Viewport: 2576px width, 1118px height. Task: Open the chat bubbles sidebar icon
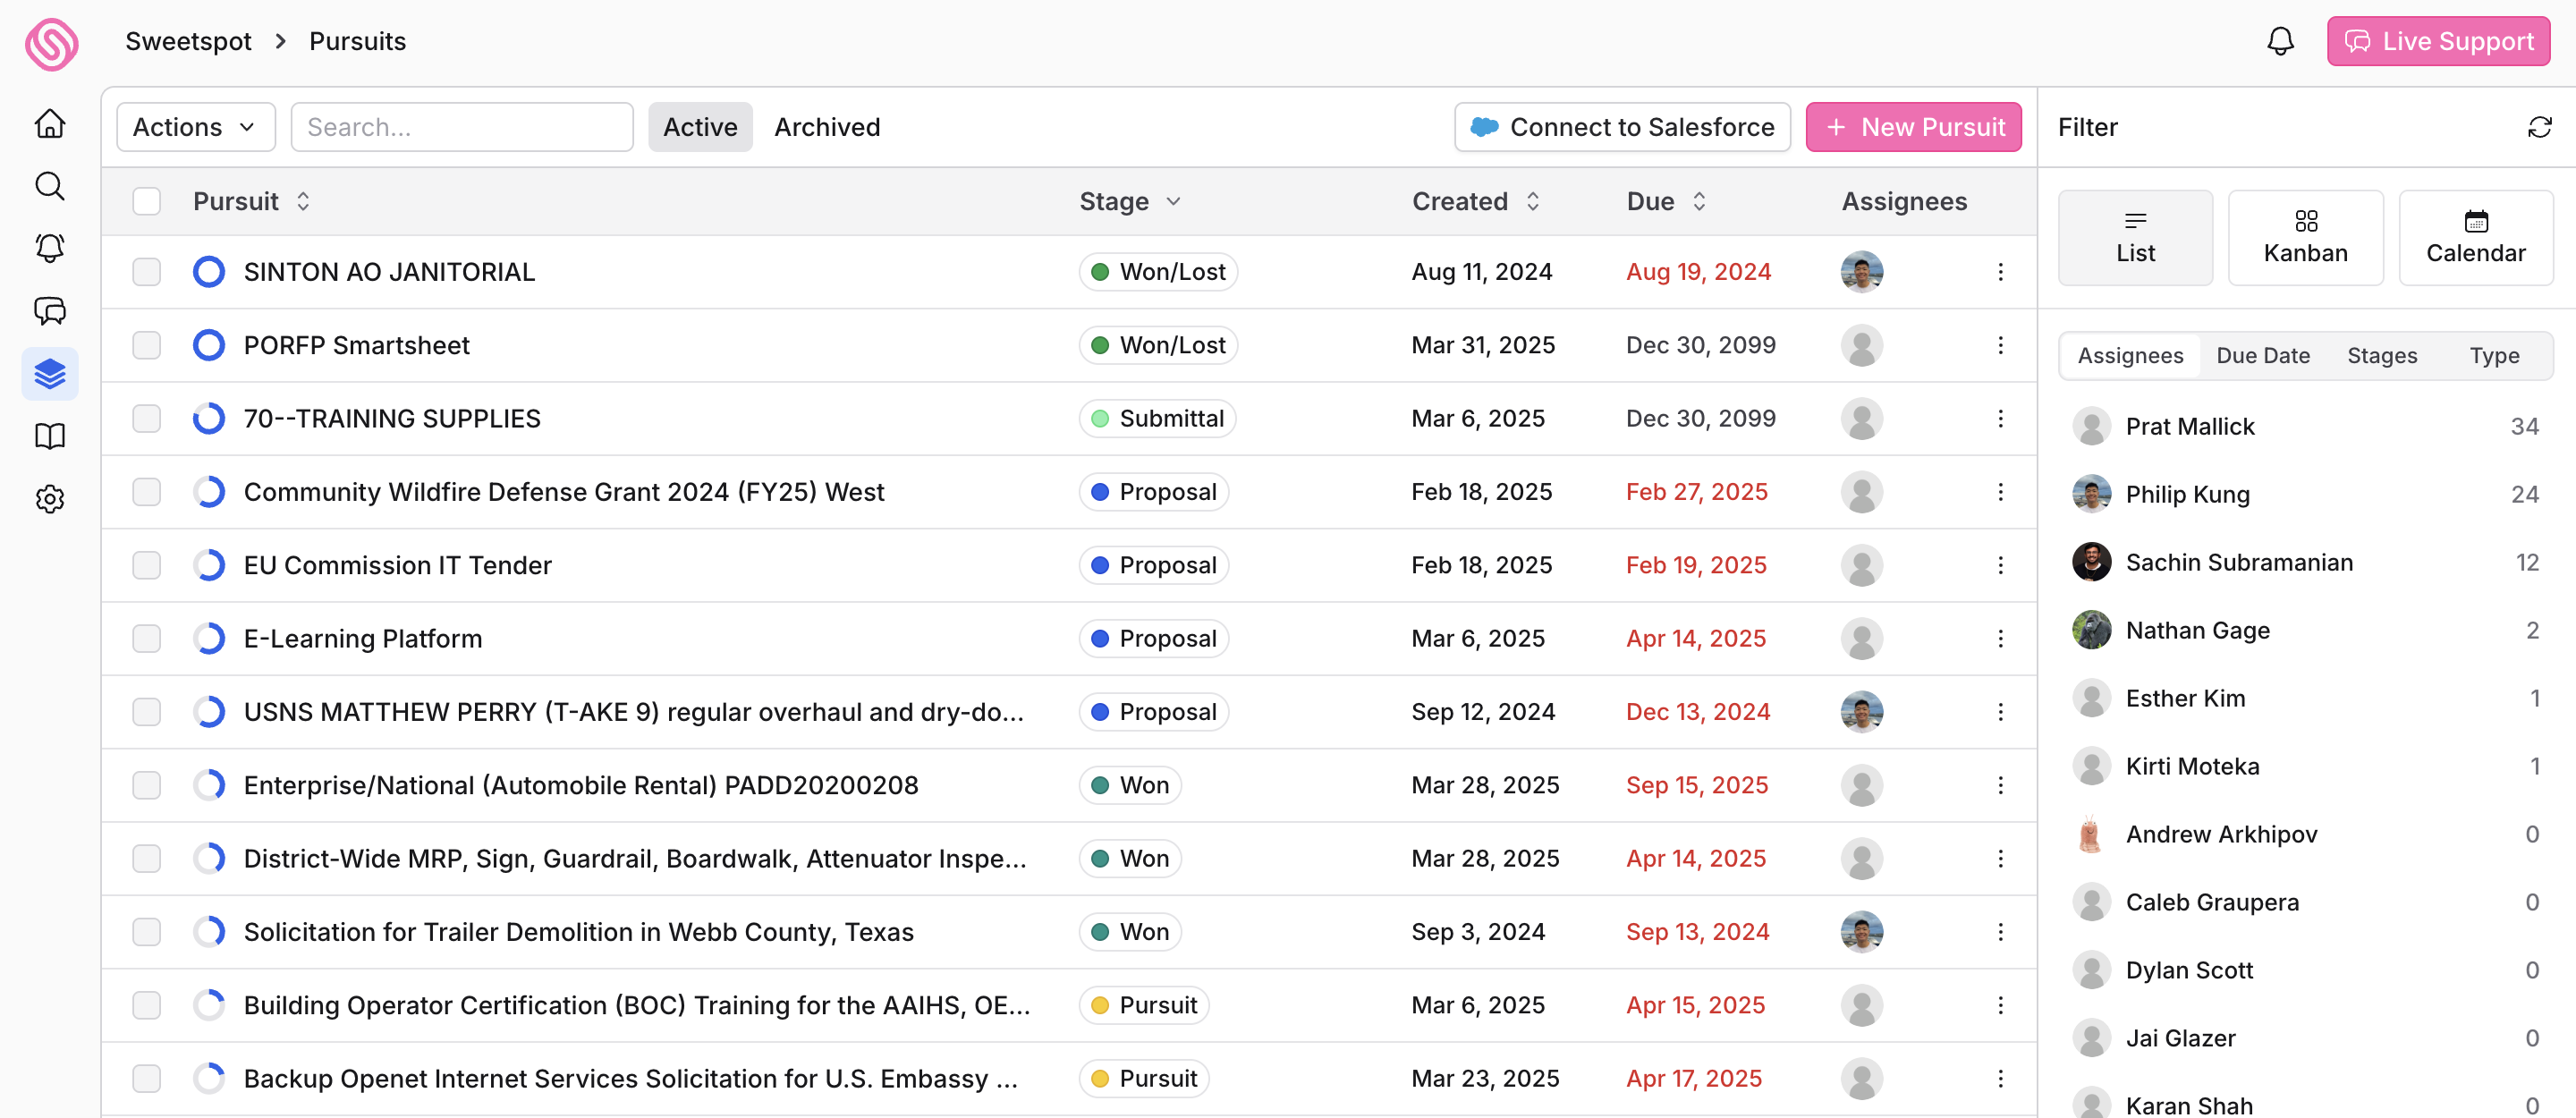tap(50, 311)
